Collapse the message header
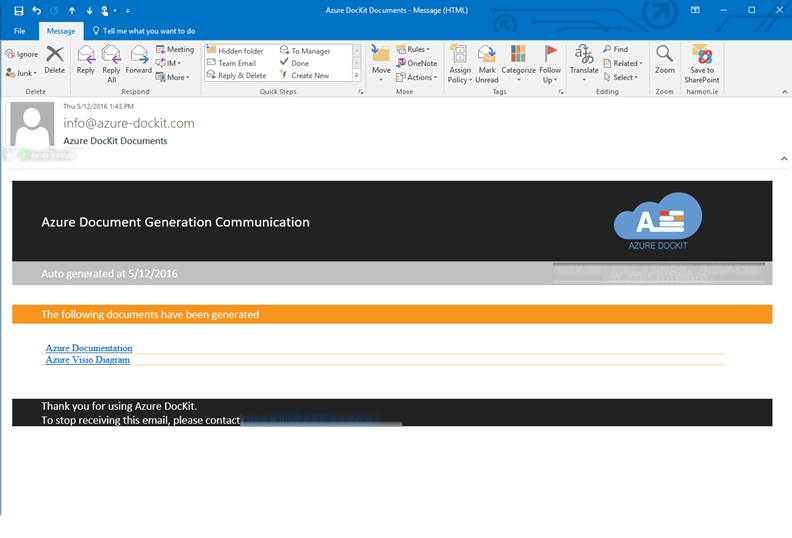 pyautogui.click(x=784, y=159)
